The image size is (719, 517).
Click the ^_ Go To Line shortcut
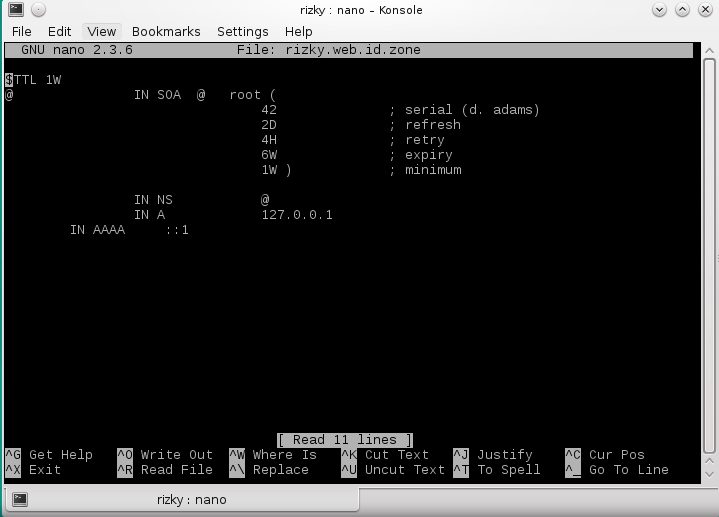pos(617,470)
